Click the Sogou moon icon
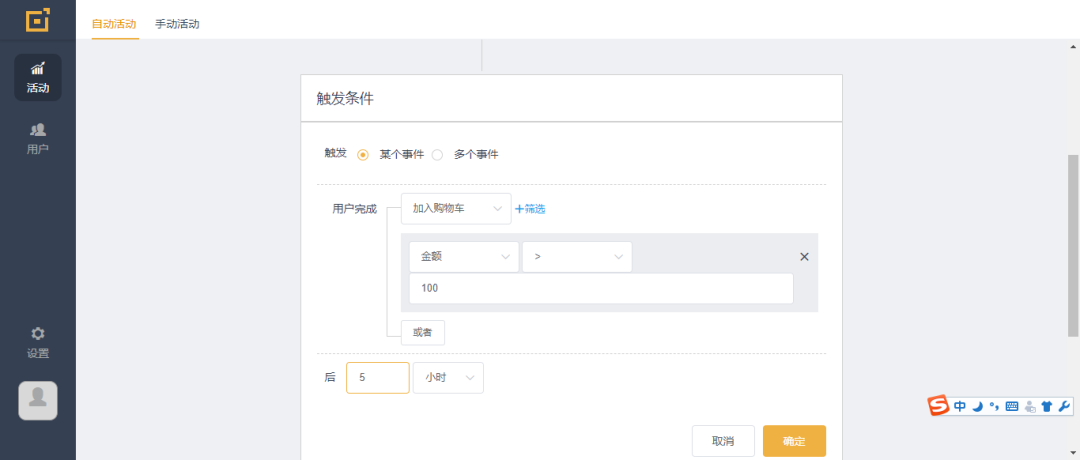 coord(977,406)
